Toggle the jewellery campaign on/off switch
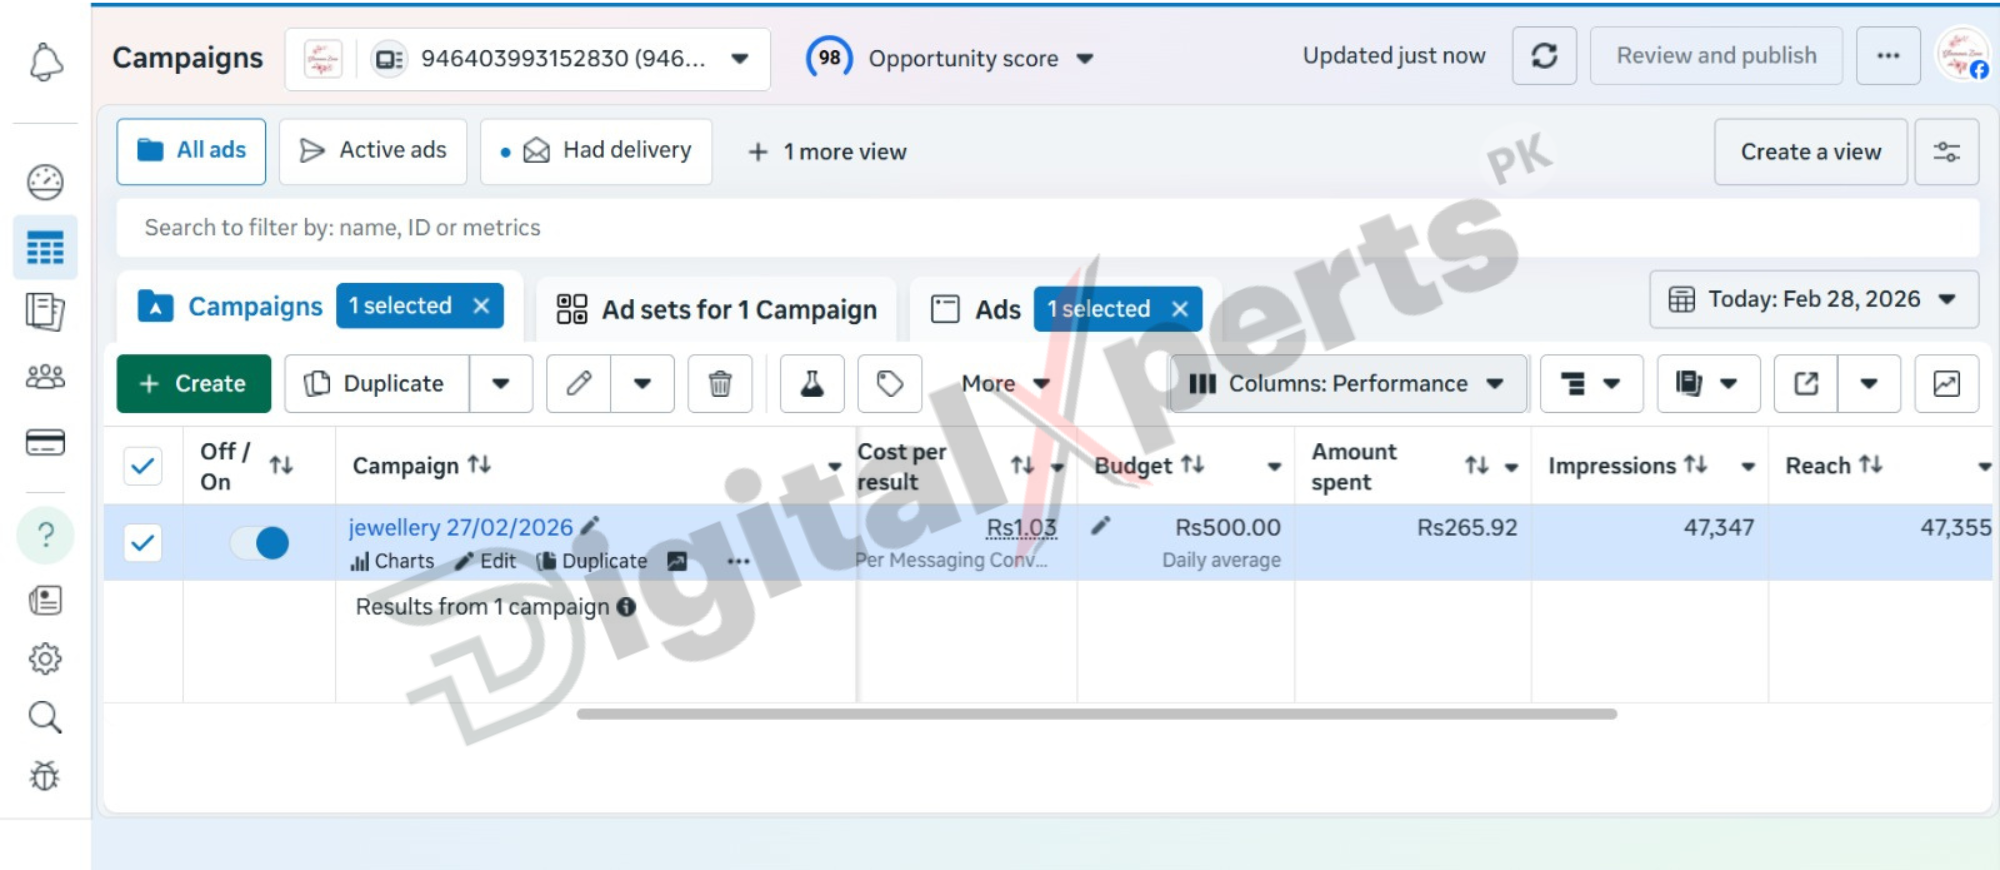The image size is (2000, 870). [260, 543]
